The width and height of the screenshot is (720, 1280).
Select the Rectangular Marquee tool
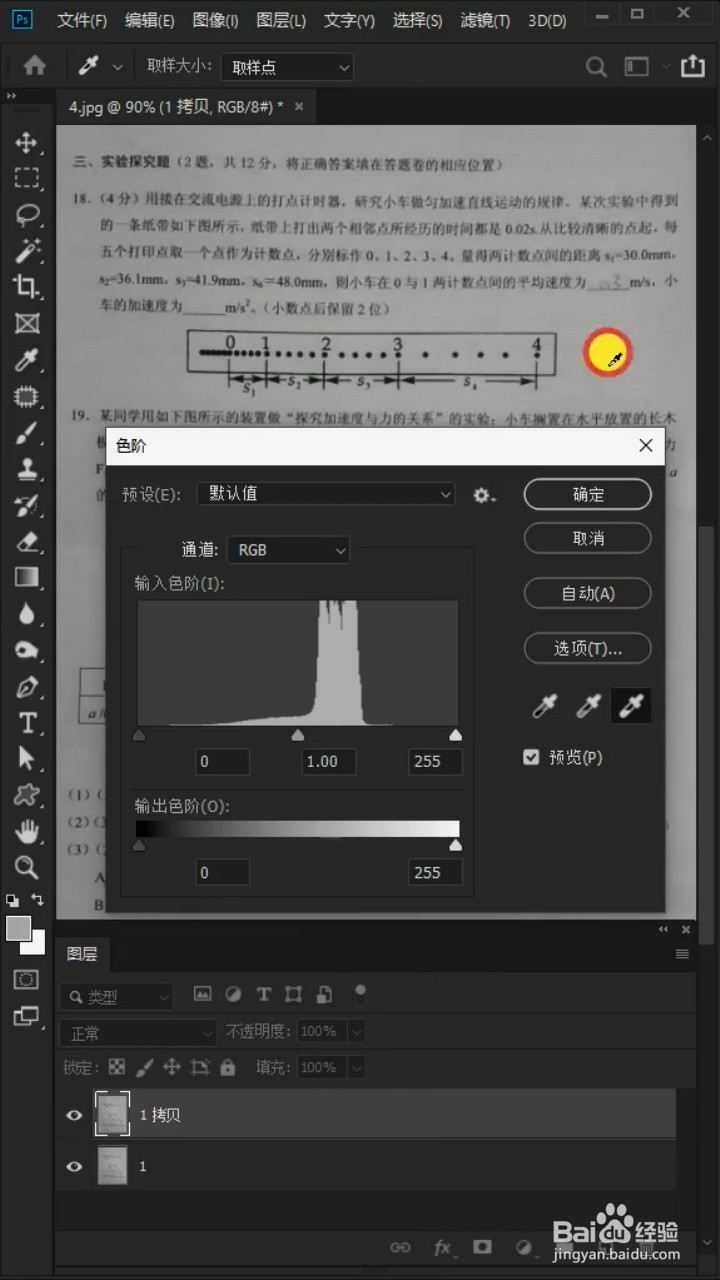tap(26, 178)
